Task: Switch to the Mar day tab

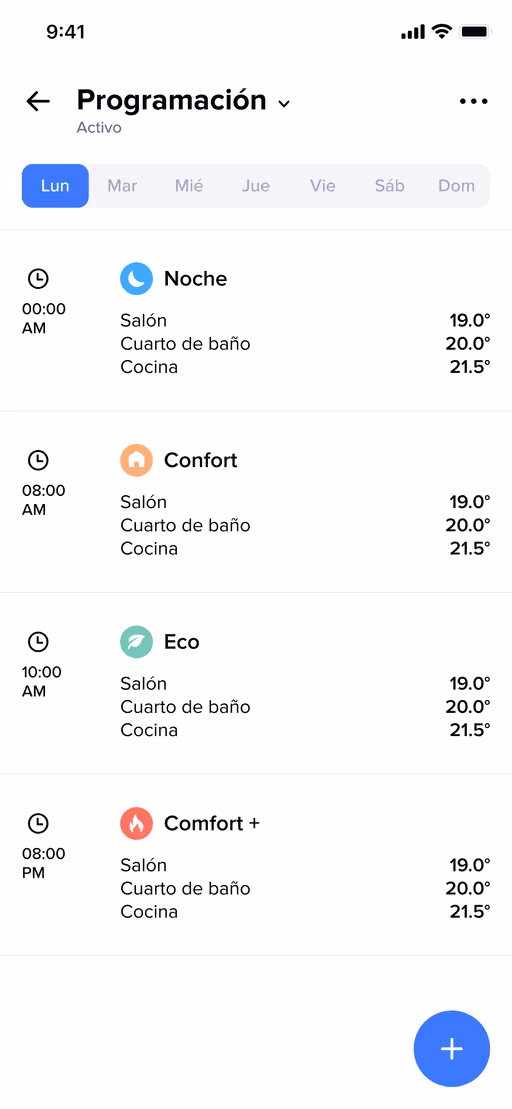Action: [x=122, y=186]
